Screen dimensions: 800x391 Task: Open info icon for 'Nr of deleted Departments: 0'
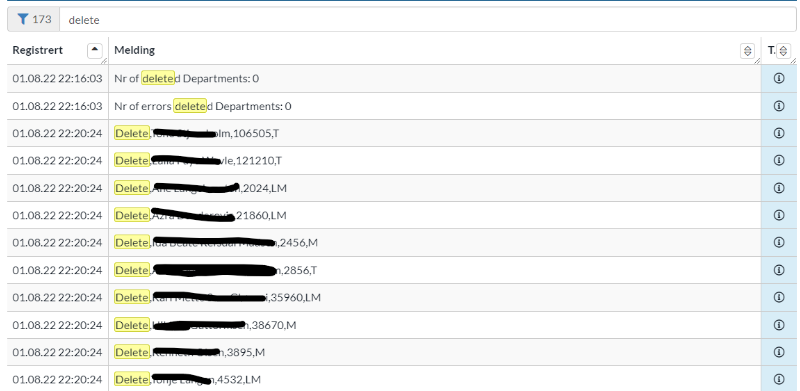(x=779, y=78)
